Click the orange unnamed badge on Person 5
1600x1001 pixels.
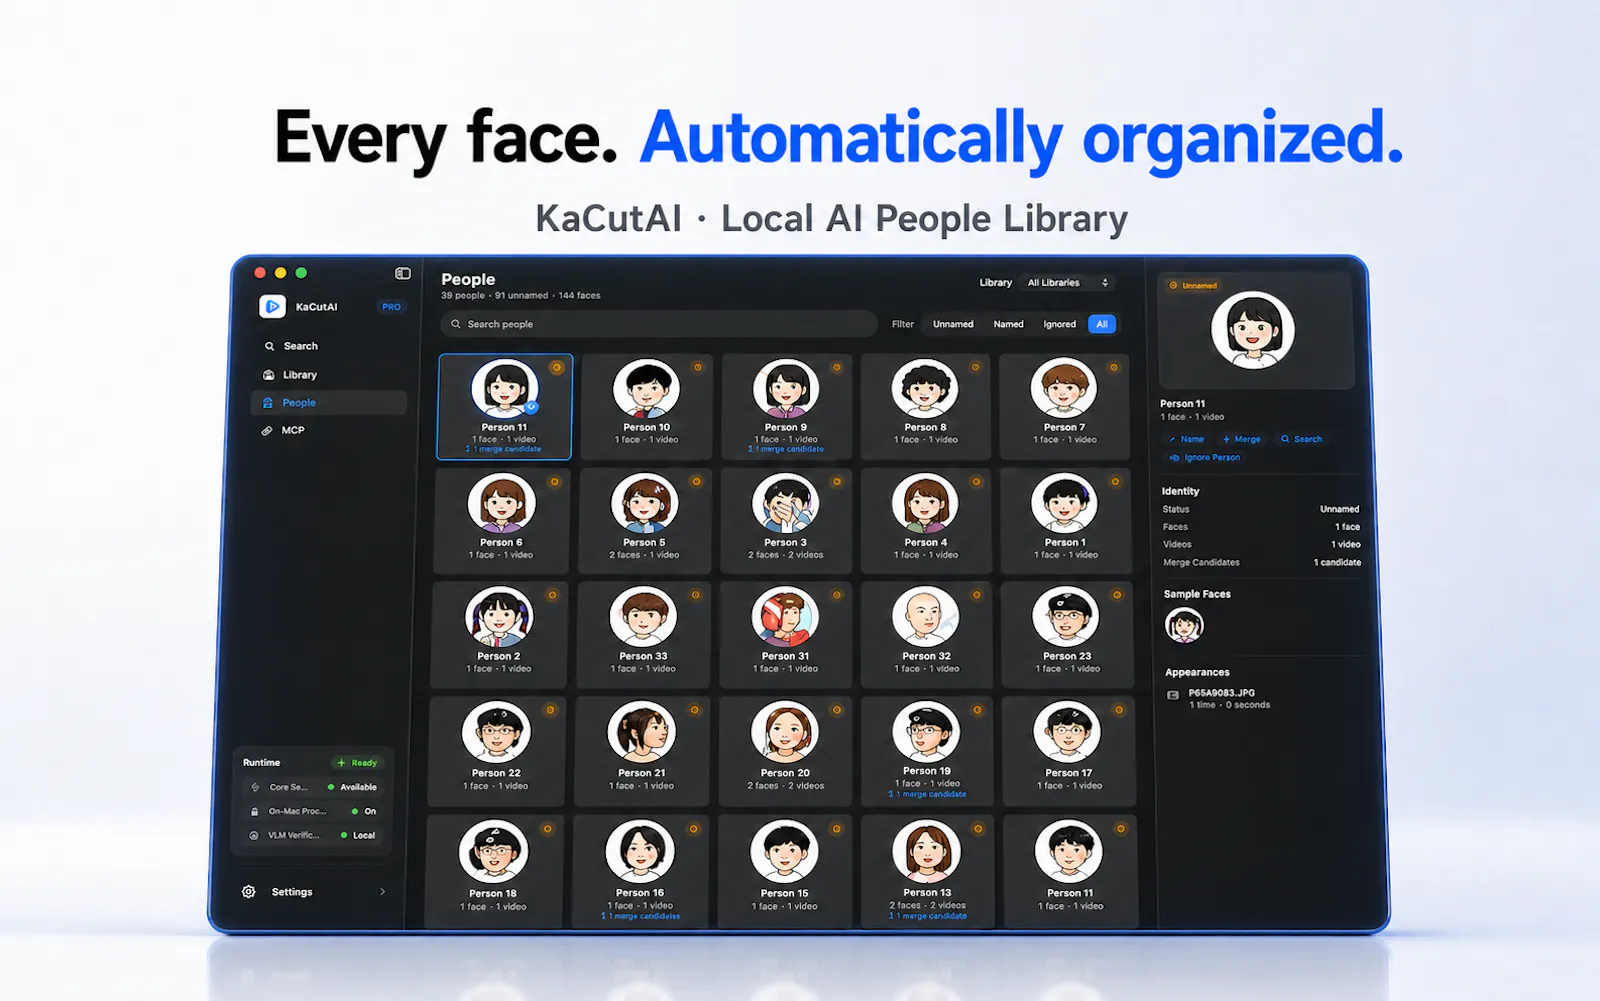(697, 482)
